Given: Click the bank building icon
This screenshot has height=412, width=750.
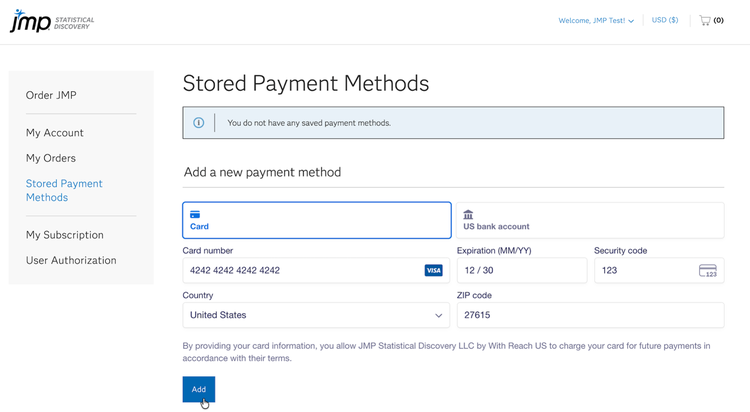Looking at the screenshot, I should pyautogui.click(x=468, y=214).
